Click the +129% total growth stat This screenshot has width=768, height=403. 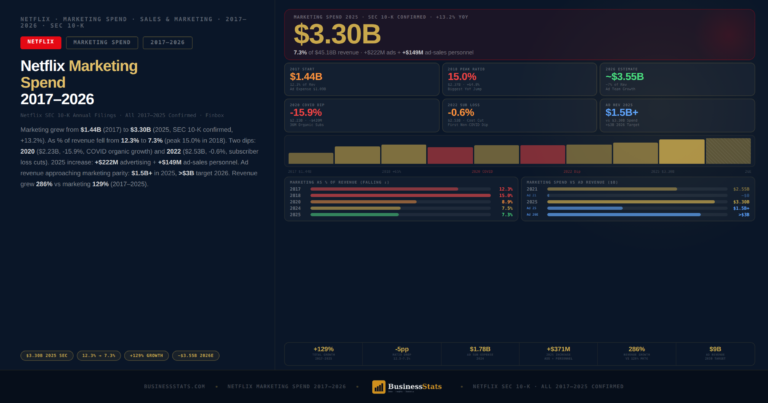(x=323, y=354)
